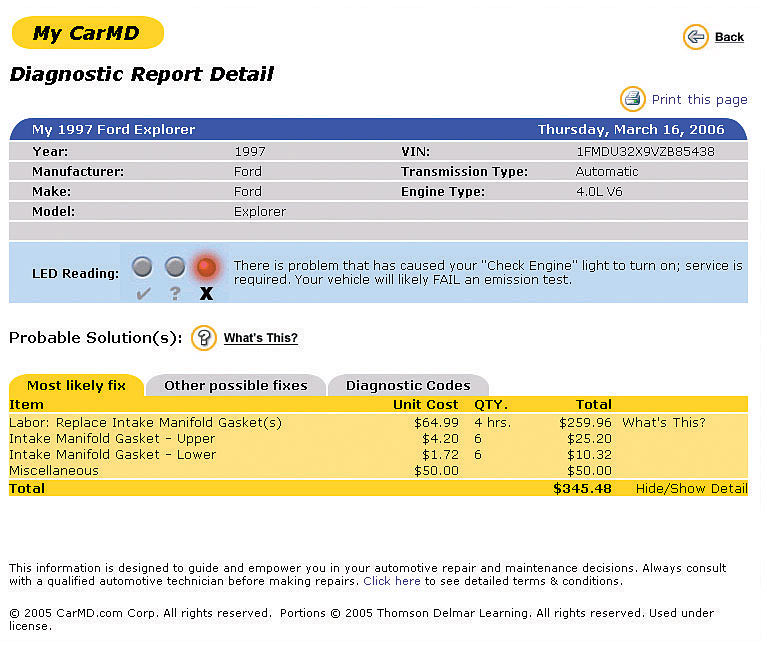Click the Diagnostic Report Detail heading

[142, 74]
